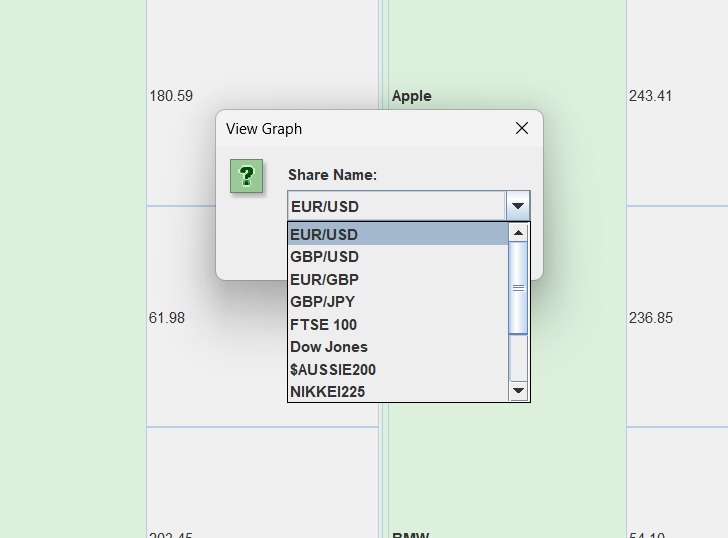Click the 61.98 value cell

click(167, 318)
